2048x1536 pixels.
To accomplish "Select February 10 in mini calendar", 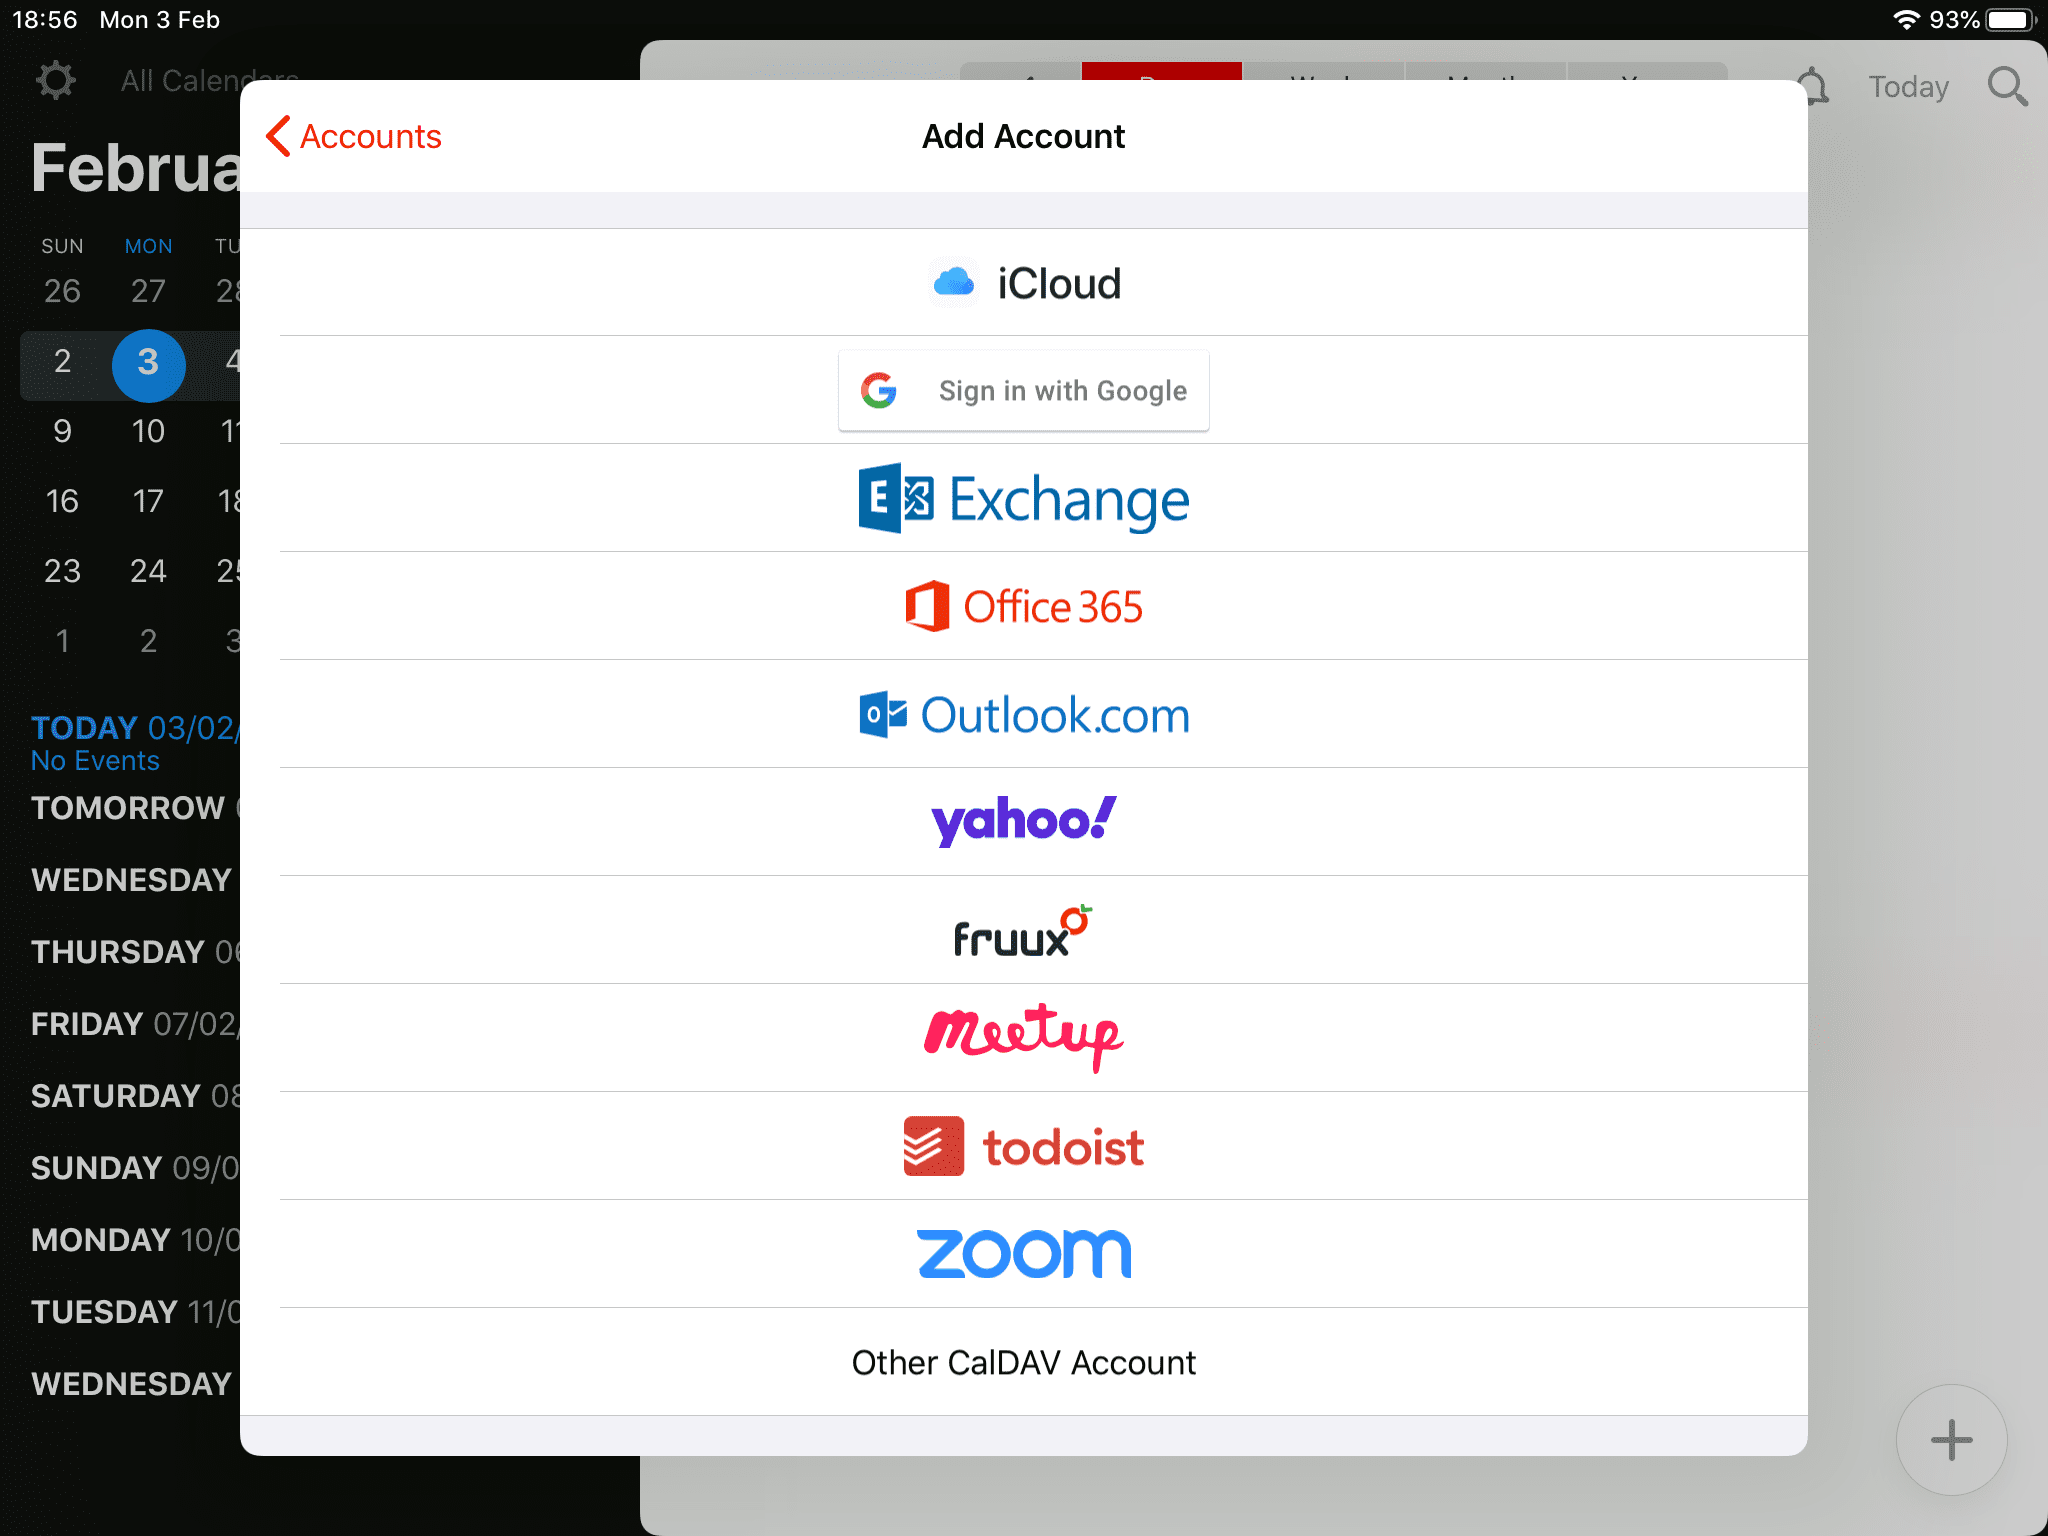I will 148,431.
